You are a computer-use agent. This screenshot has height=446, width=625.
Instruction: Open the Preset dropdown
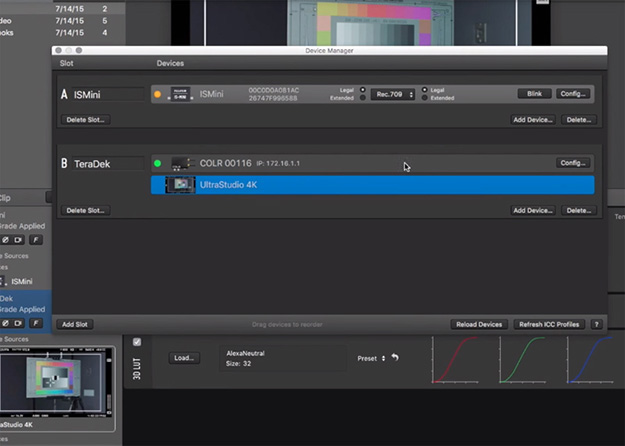(369, 358)
